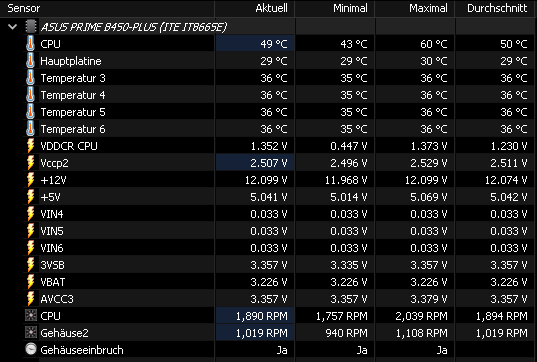Collapse the ASUS PRIME B450-PLUS sensor group

13,27
